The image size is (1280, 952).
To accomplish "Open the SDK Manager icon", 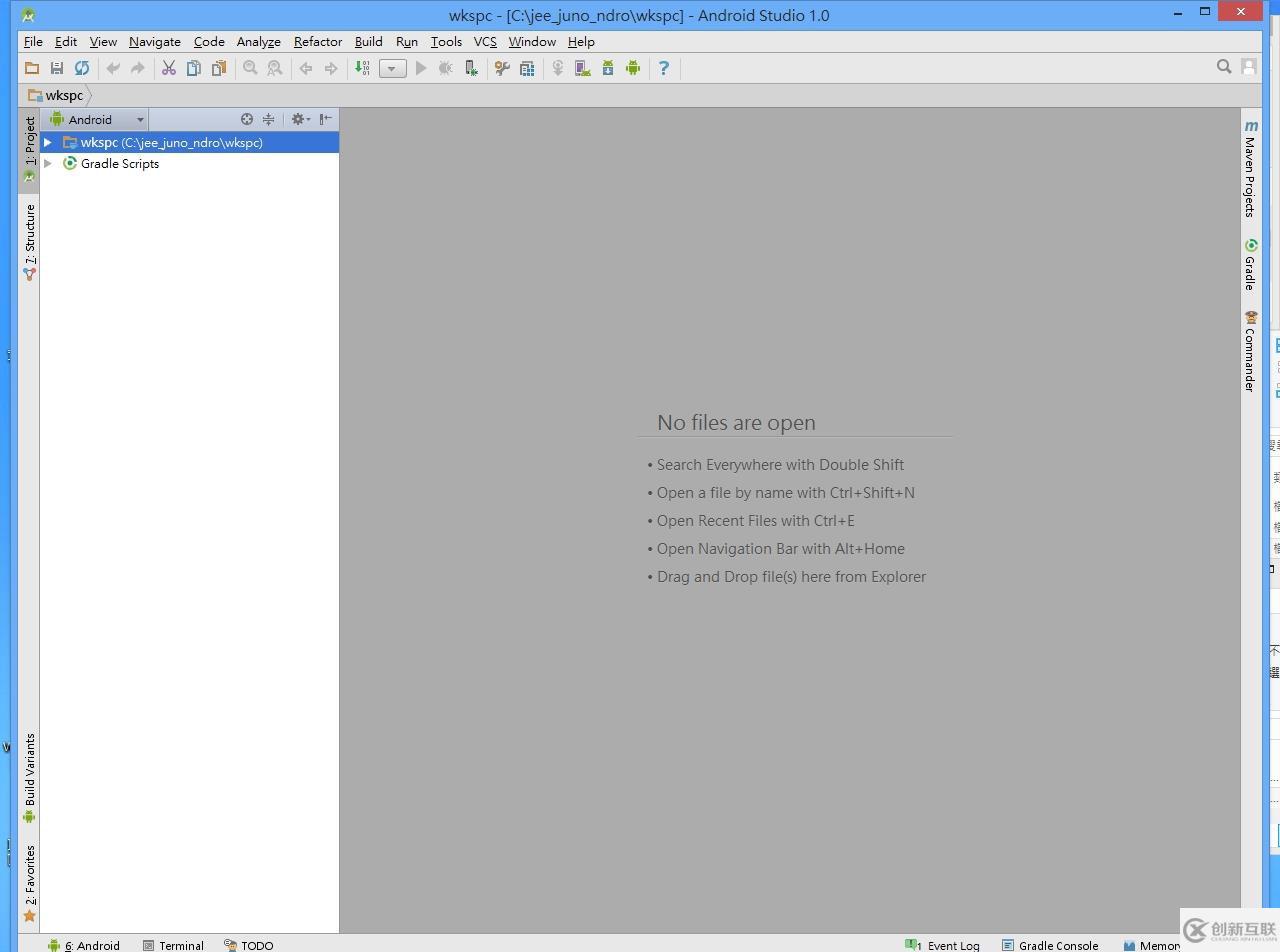I will click(608, 68).
